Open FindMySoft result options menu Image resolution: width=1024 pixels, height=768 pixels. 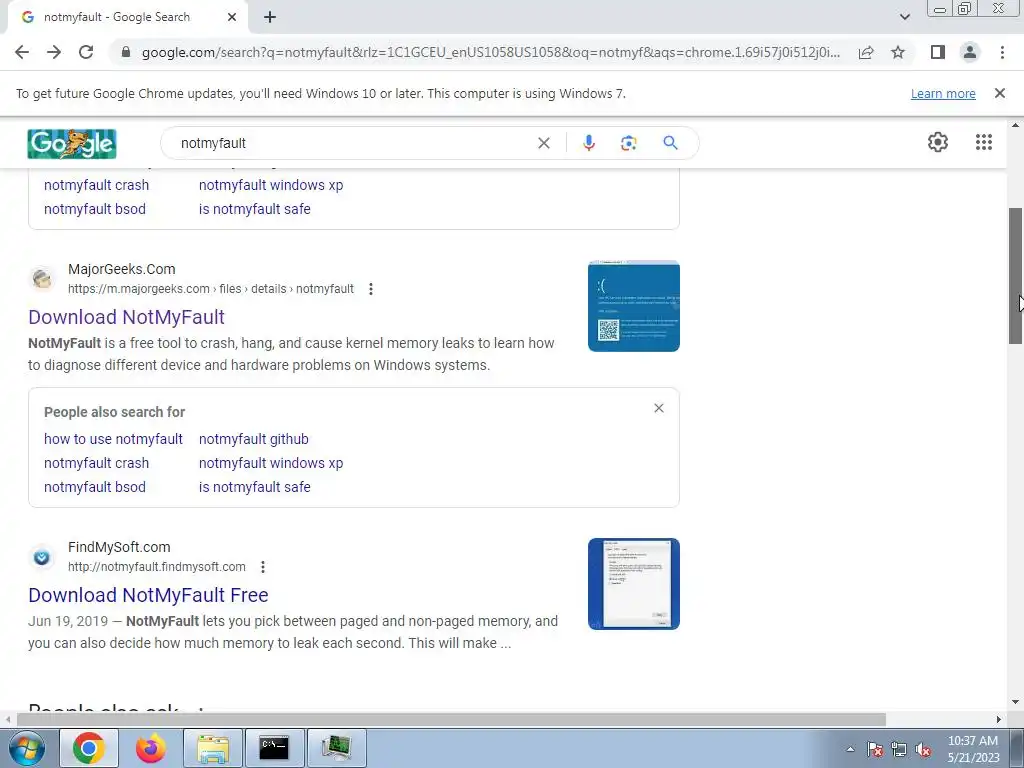click(263, 567)
